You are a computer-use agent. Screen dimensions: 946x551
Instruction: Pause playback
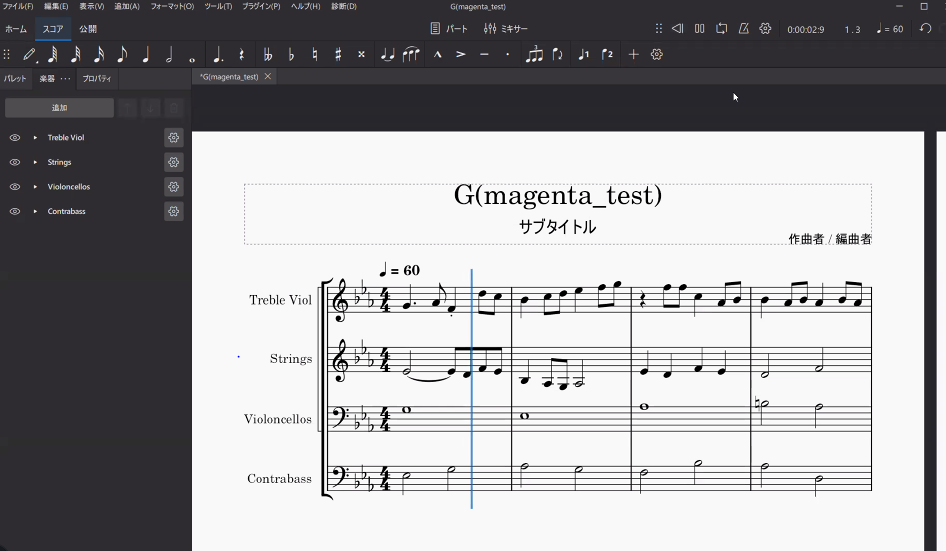(x=699, y=28)
